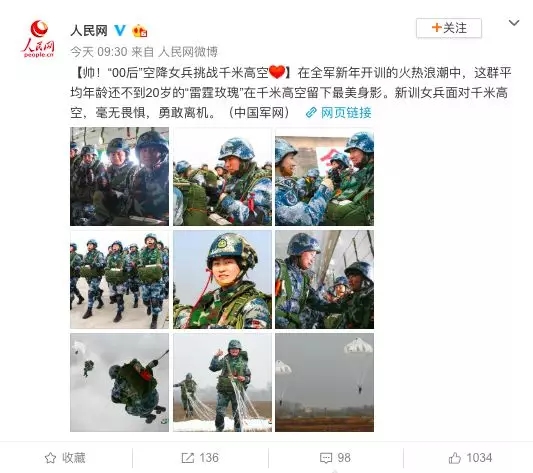Click the blue V verification badge
The height and width of the screenshot is (473, 533).
120,31
